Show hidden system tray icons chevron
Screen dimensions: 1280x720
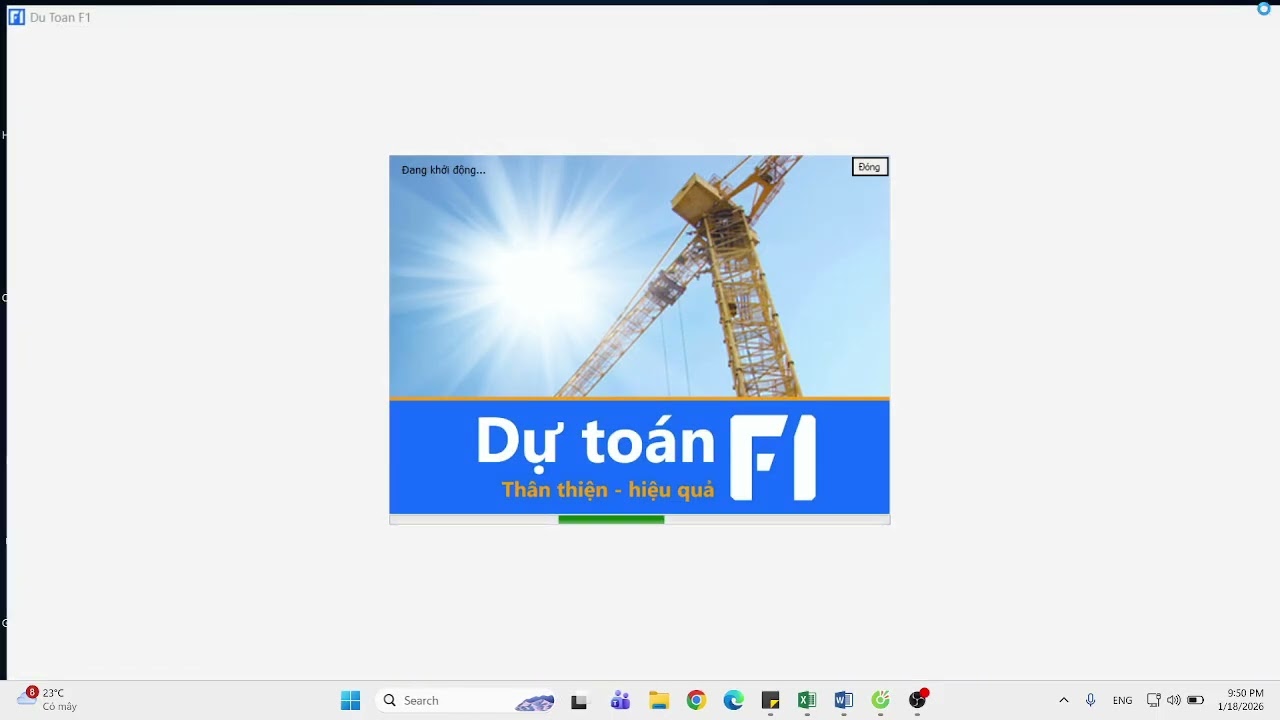tap(1063, 700)
